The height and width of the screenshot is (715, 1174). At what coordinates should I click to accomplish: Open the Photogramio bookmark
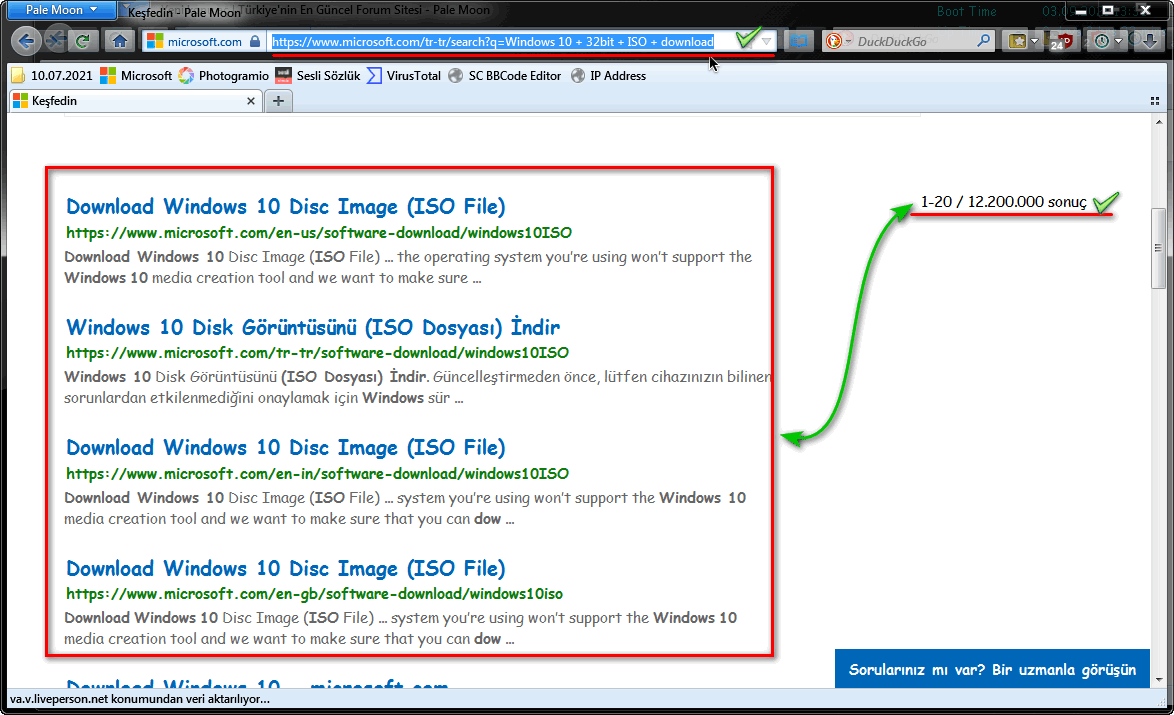click(223, 76)
